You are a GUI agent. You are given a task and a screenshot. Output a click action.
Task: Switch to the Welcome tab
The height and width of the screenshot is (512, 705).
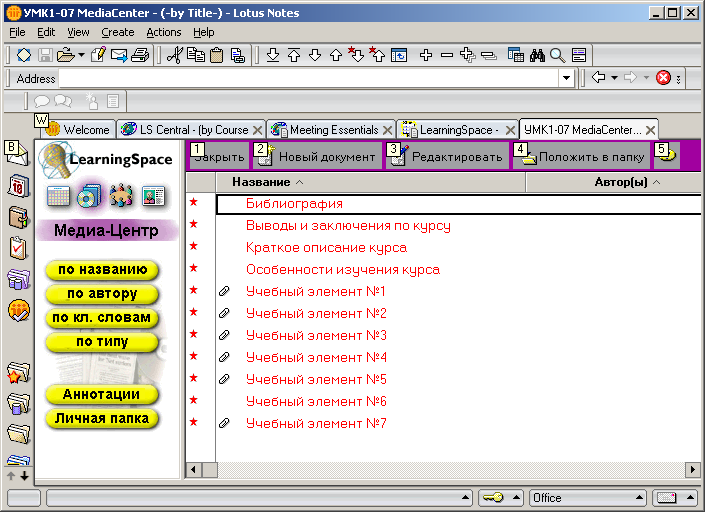[x=79, y=130]
